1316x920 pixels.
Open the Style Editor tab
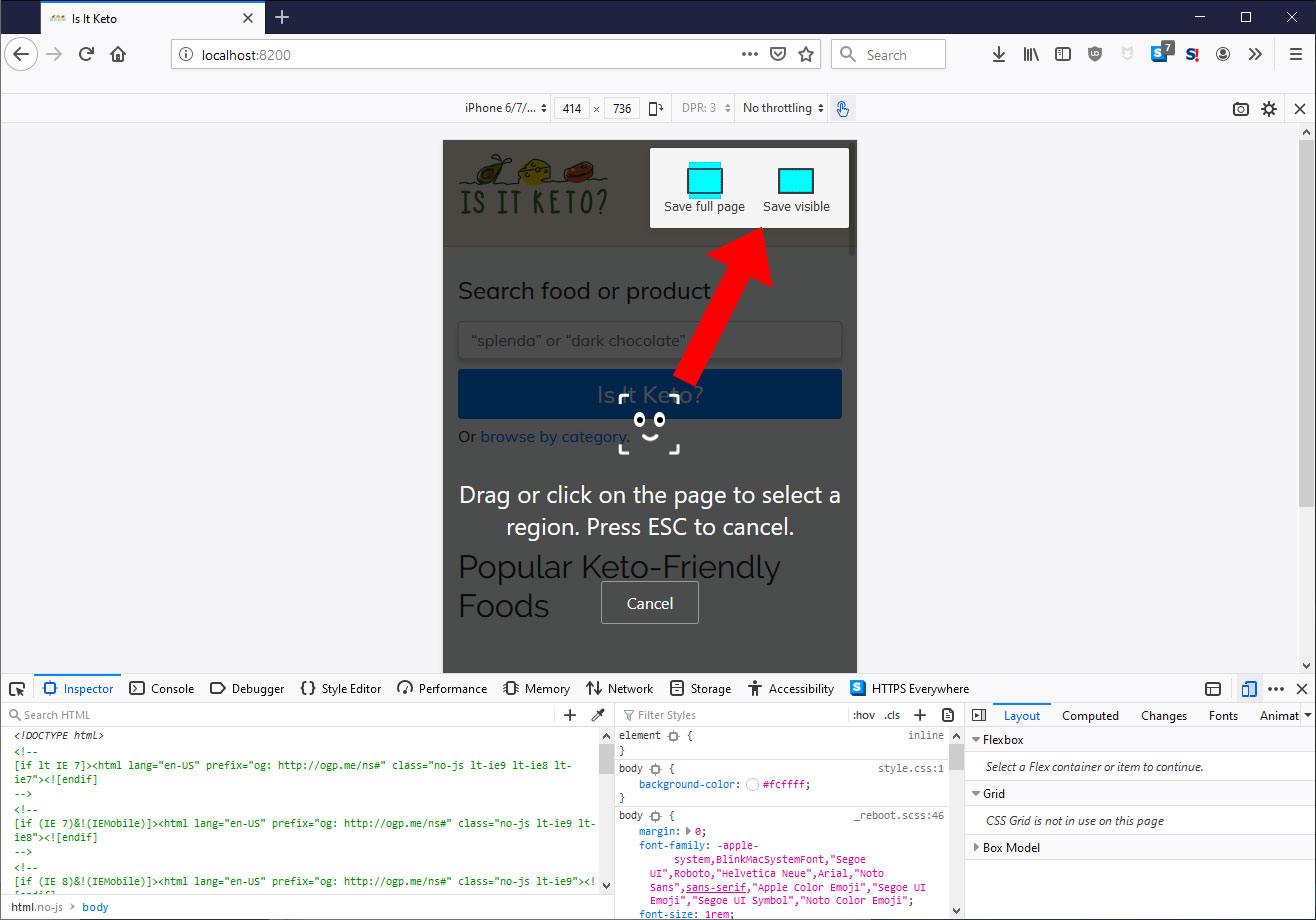[x=340, y=688]
